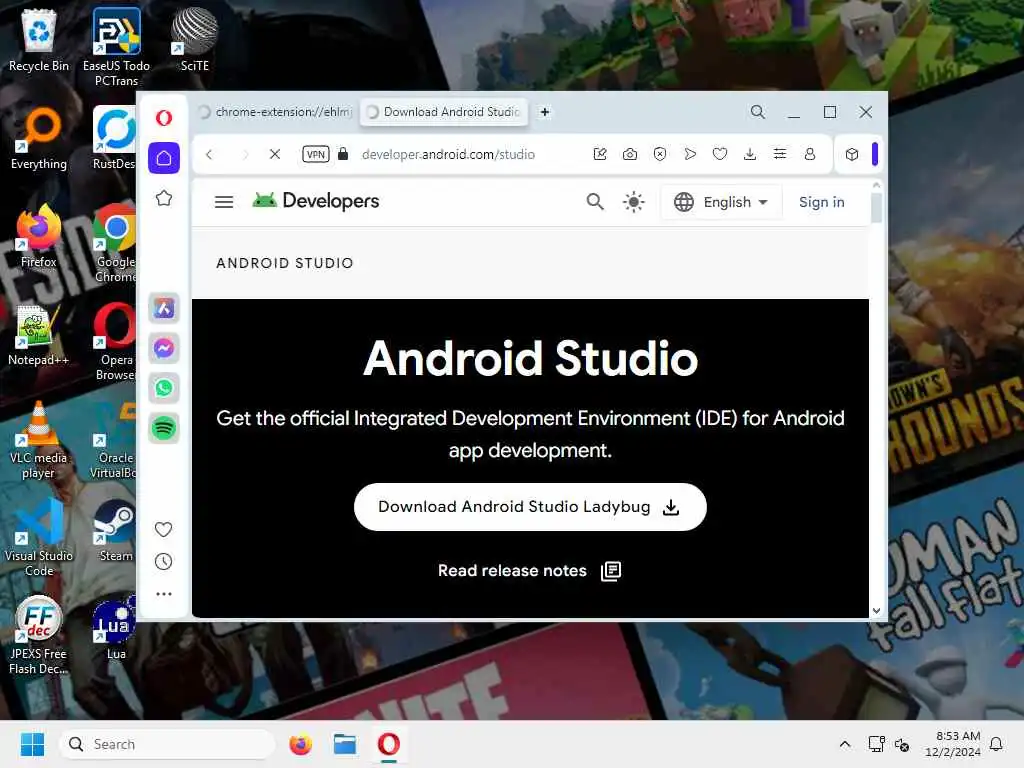Image resolution: width=1024 pixels, height=768 pixels.
Task: Click the Android Developers logo
Action: 315,201
